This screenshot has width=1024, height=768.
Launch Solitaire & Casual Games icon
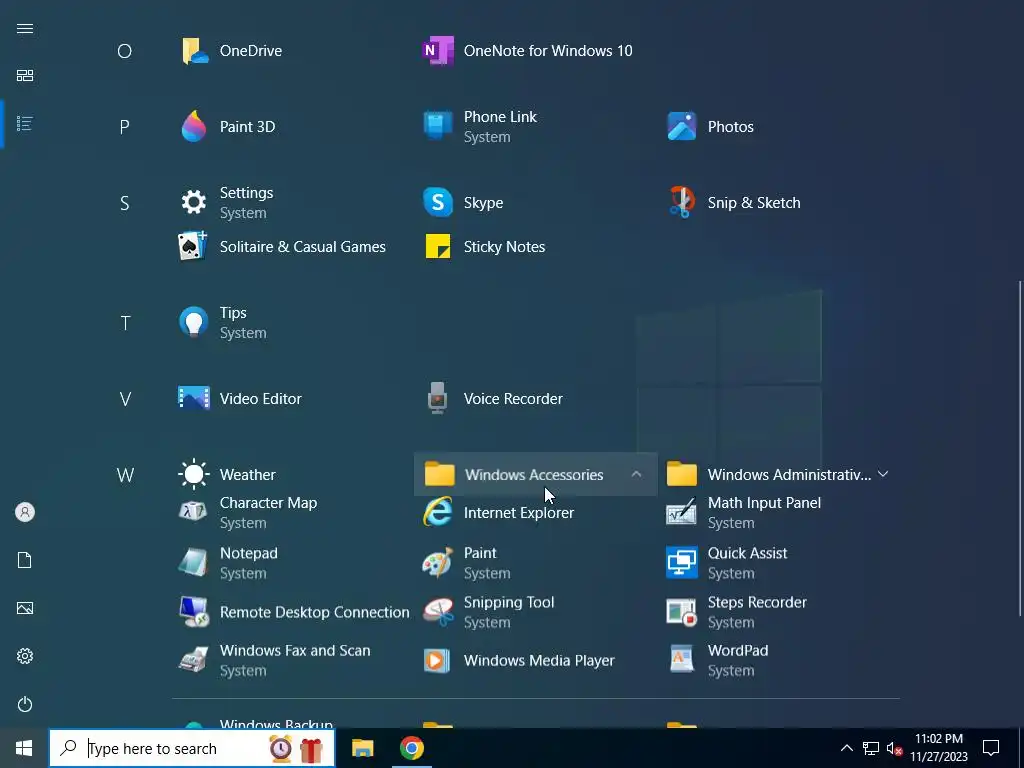[193, 246]
